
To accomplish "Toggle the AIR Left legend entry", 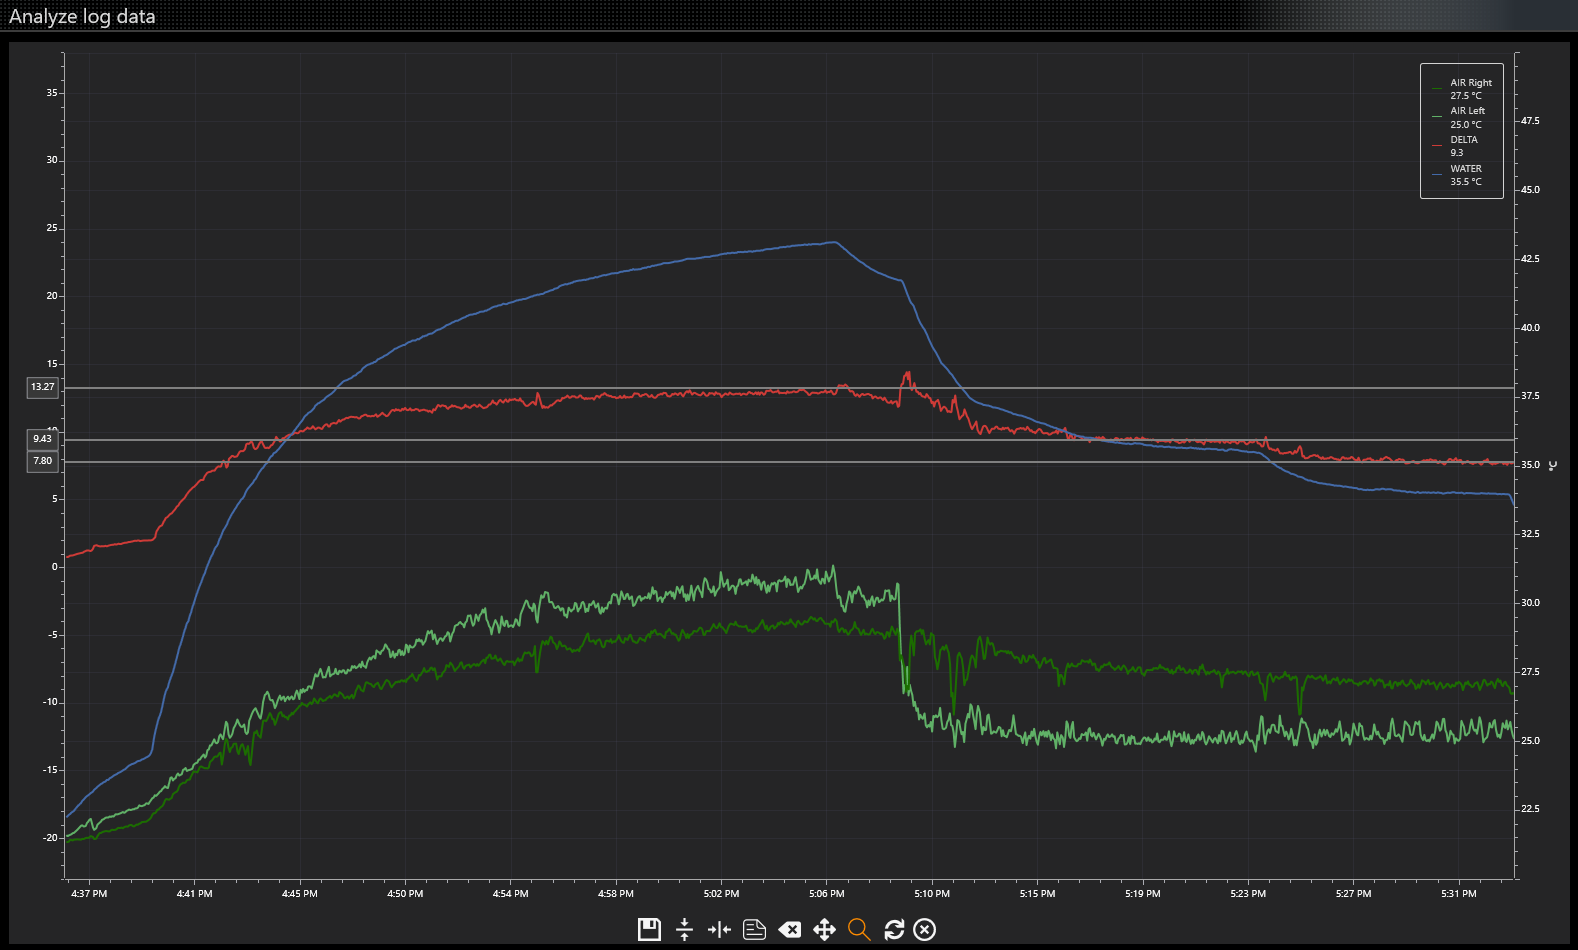I will coord(1460,117).
